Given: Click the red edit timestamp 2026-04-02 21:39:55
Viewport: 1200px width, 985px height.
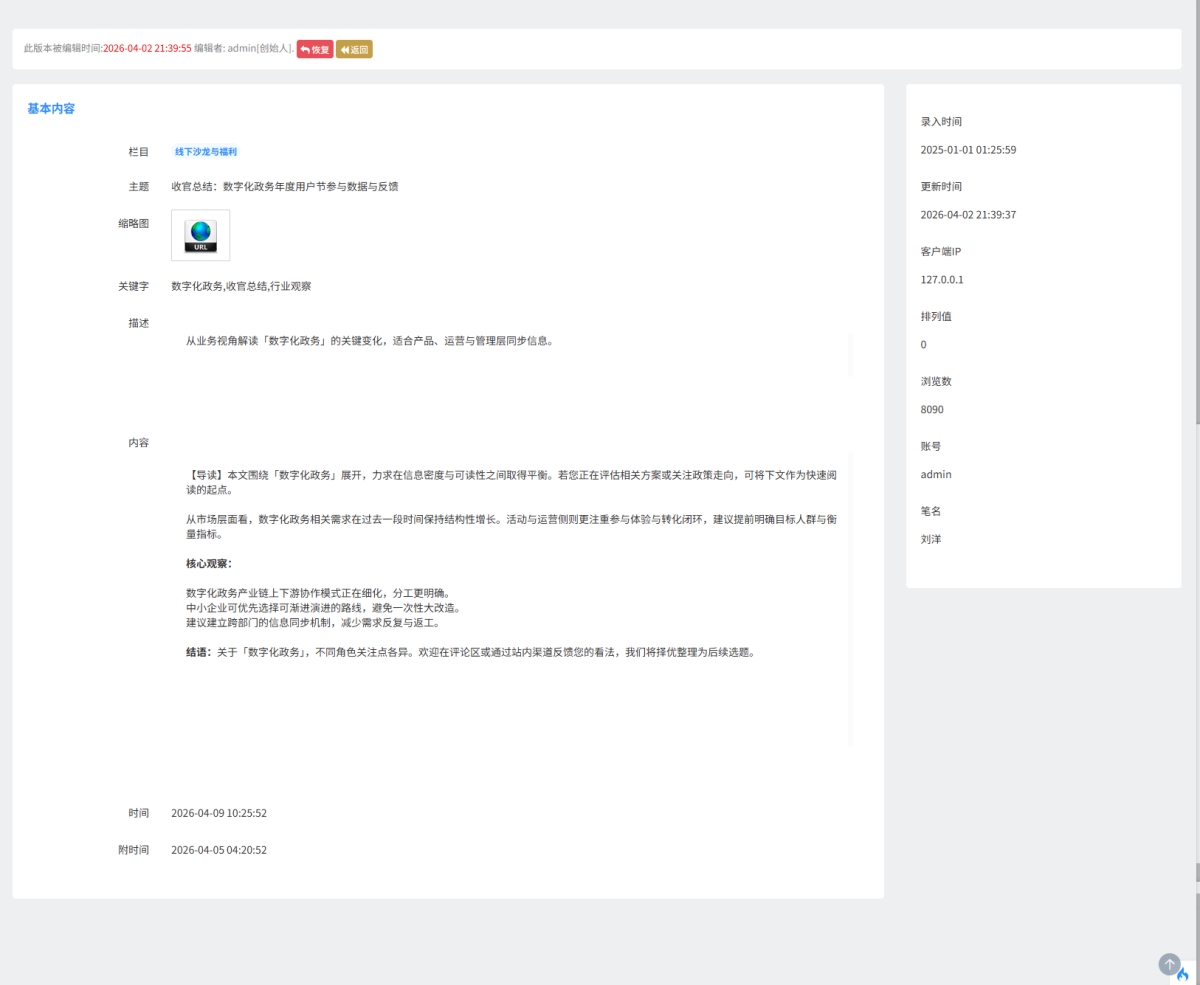Looking at the screenshot, I should pos(147,49).
